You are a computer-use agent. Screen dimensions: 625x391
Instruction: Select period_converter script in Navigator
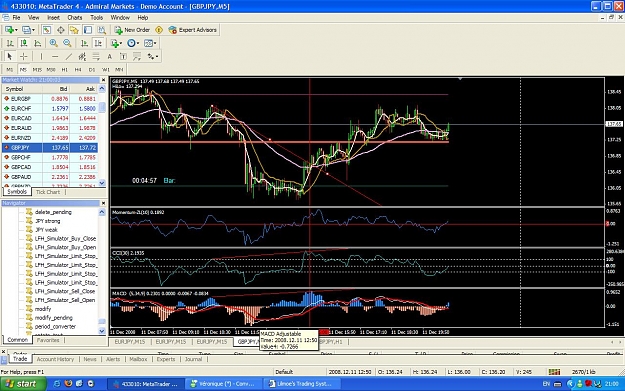(x=55, y=326)
